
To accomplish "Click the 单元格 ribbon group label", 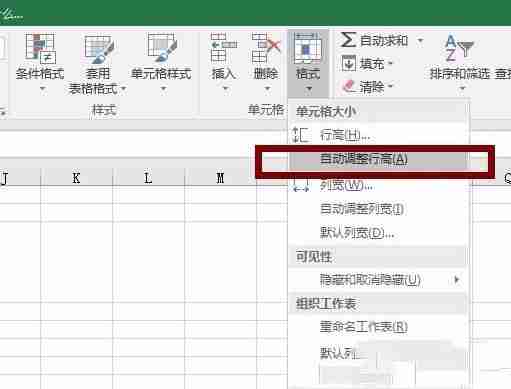I will (x=266, y=109).
